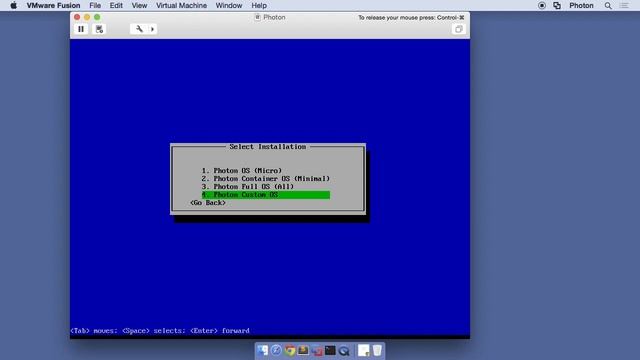640x360 pixels.
Task: Open the VMware Fusion menu
Action: pos(53,5)
